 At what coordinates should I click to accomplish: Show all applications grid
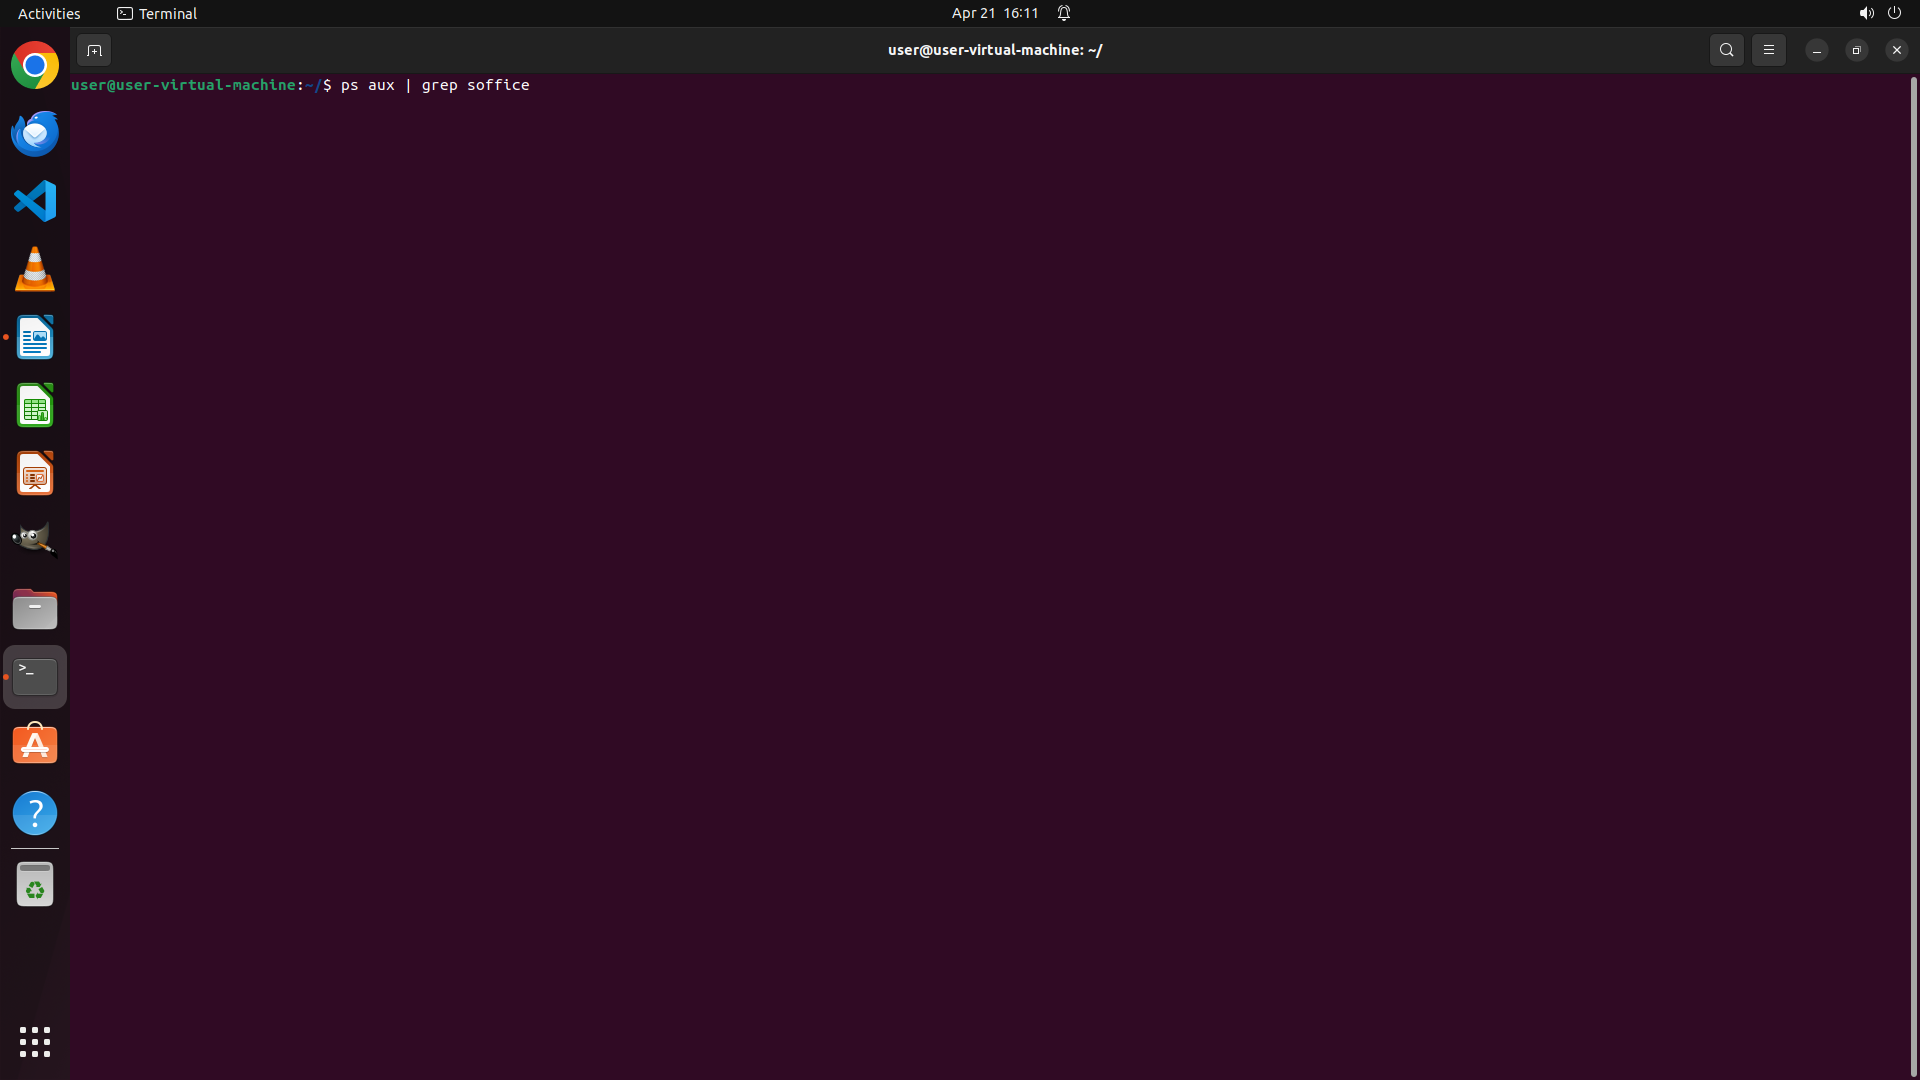[x=35, y=1042]
